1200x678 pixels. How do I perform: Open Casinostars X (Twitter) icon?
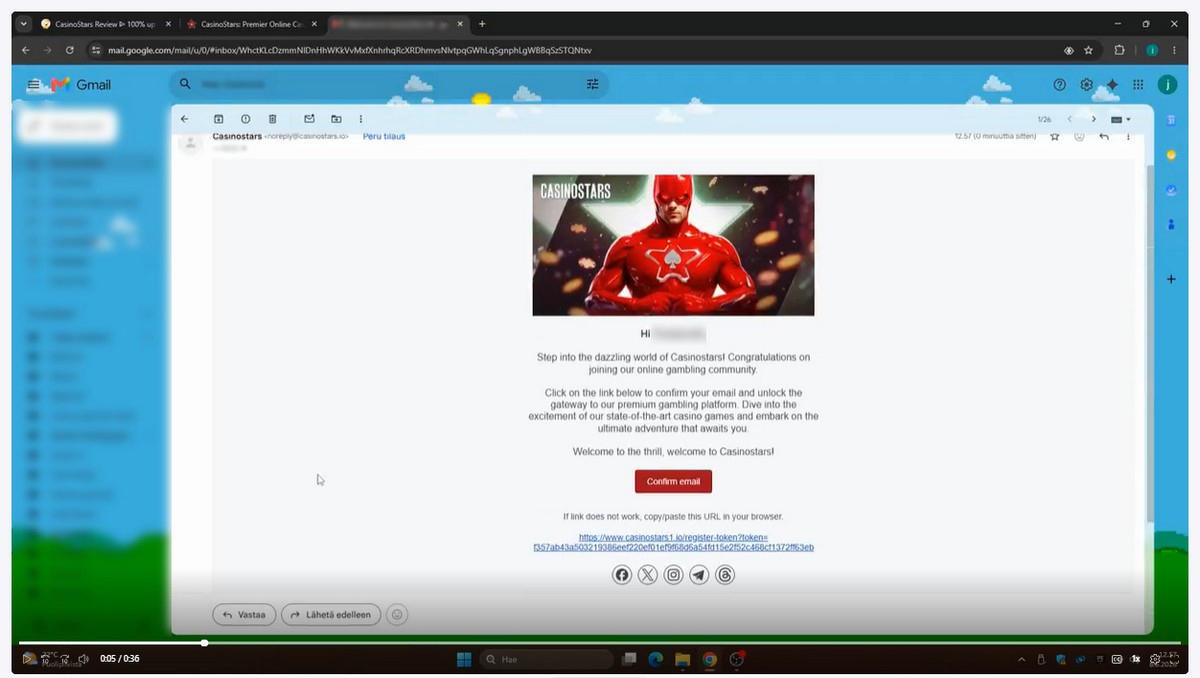[x=648, y=575]
